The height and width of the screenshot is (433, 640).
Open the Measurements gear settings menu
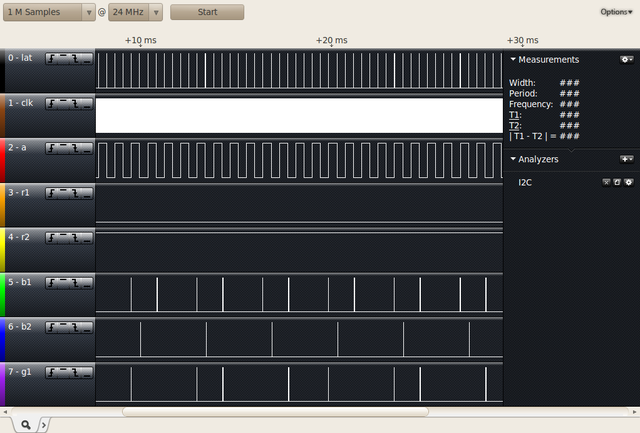pyautogui.click(x=627, y=60)
